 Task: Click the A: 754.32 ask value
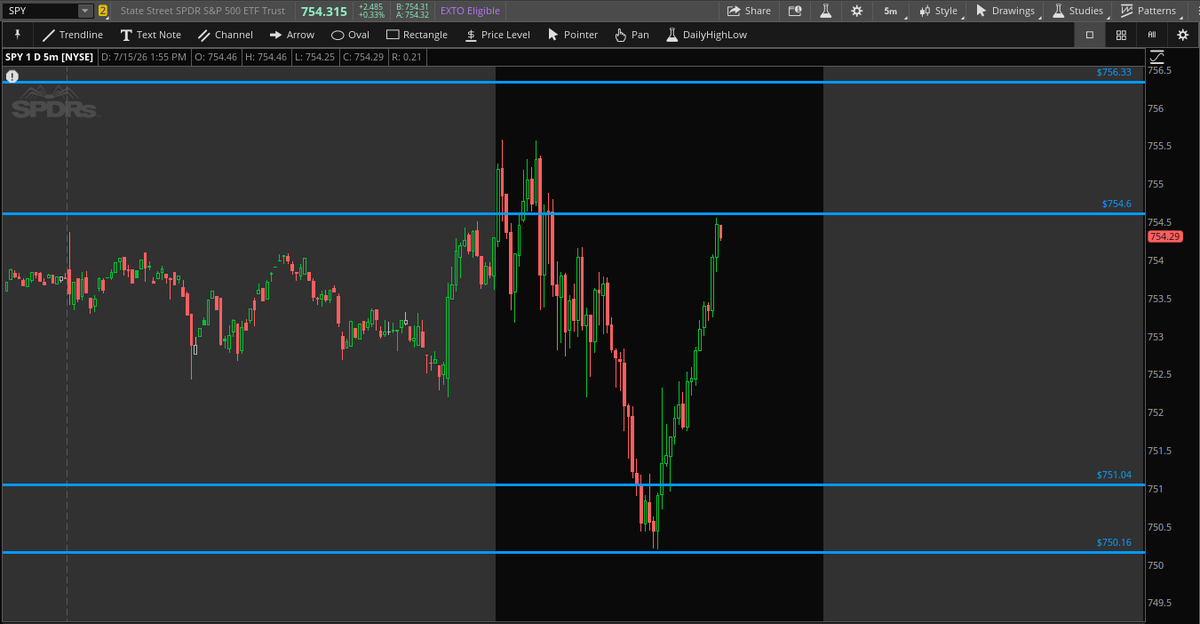pyautogui.click(x=413, y=16)
